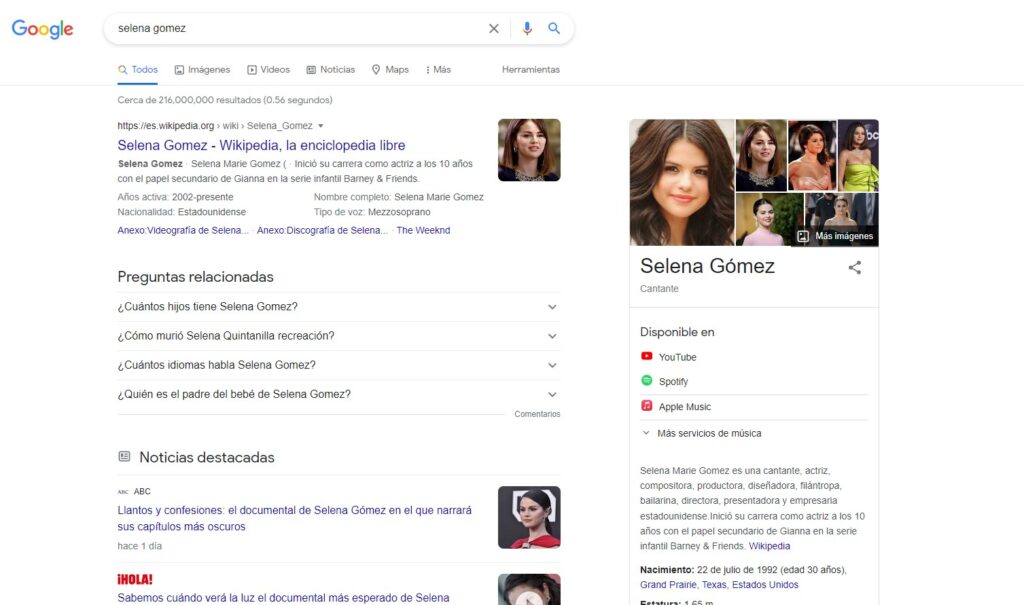Click the HOLA article video thumbnail
The height and width of the screenshot is (605, 1024).
point(529,589)
